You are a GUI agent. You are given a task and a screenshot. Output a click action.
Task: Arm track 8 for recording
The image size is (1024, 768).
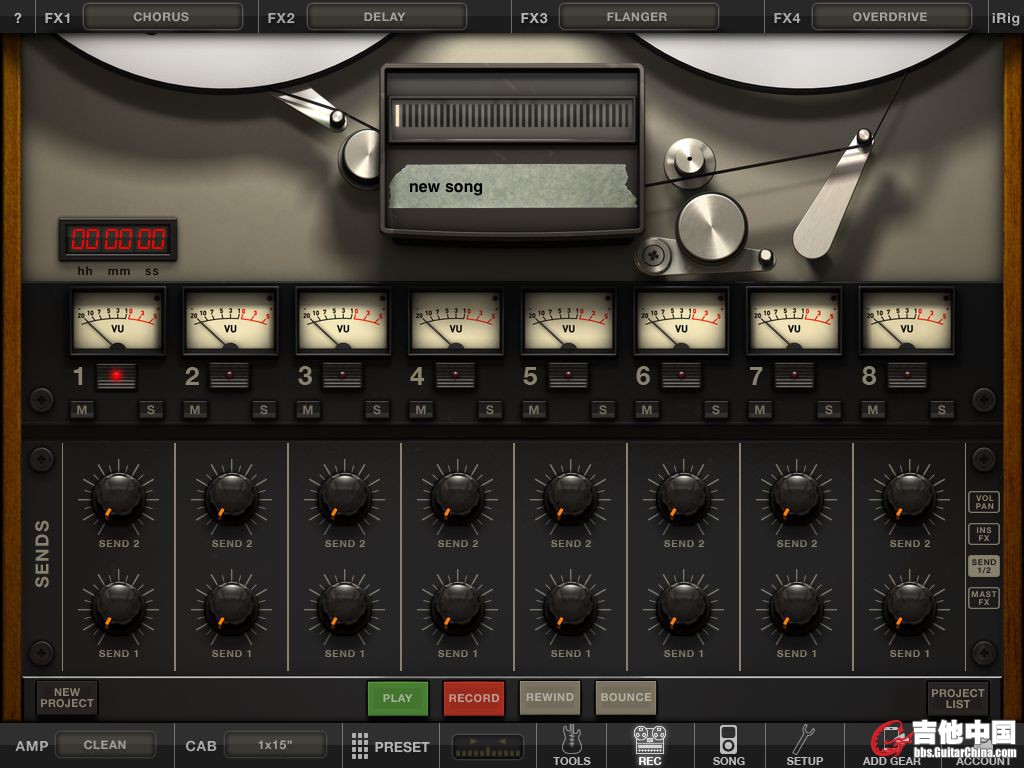coord(907,376)
